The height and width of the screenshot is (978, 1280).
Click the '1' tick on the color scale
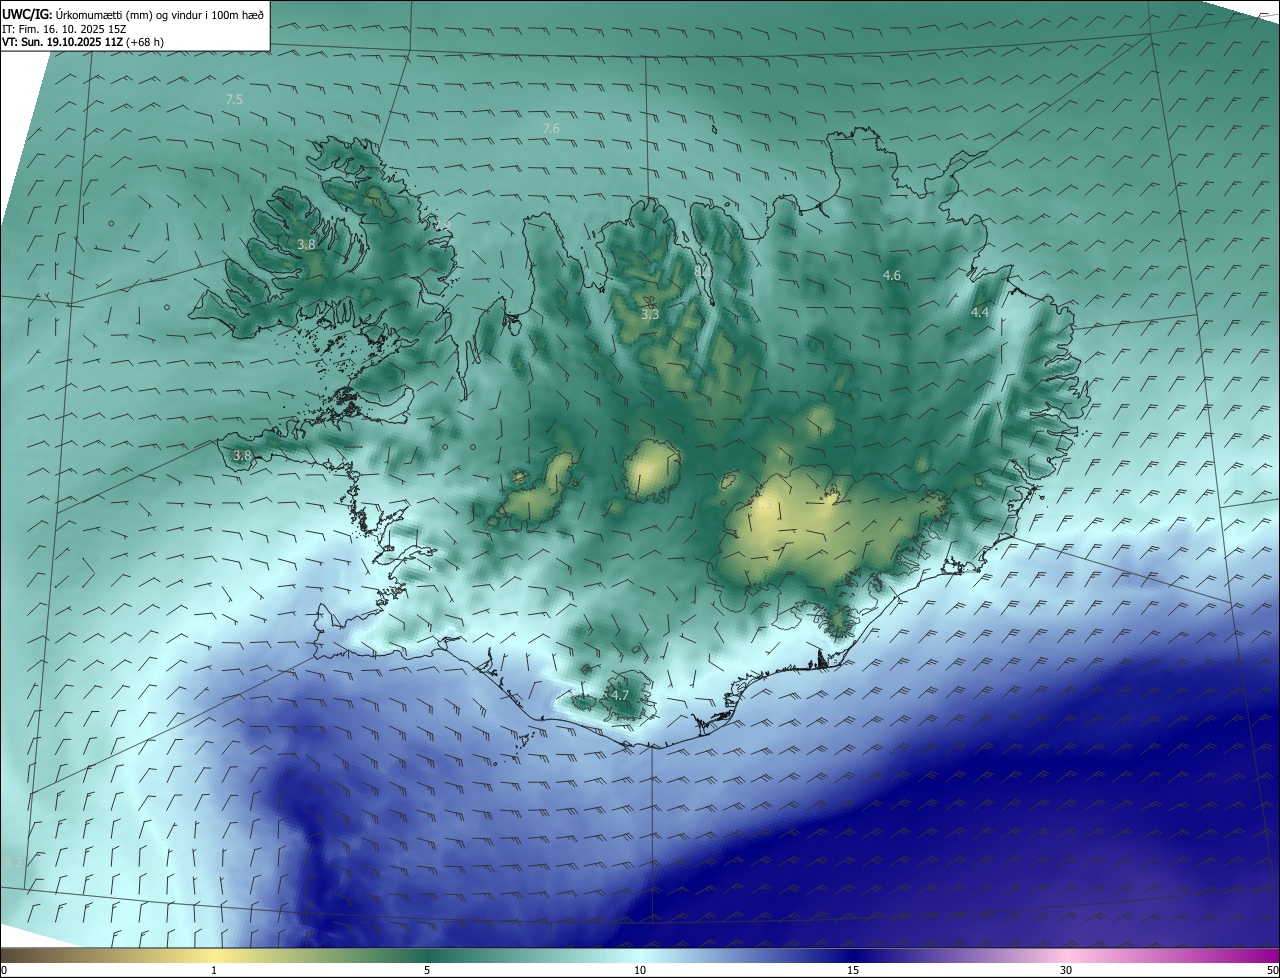(x=214, y=970)
